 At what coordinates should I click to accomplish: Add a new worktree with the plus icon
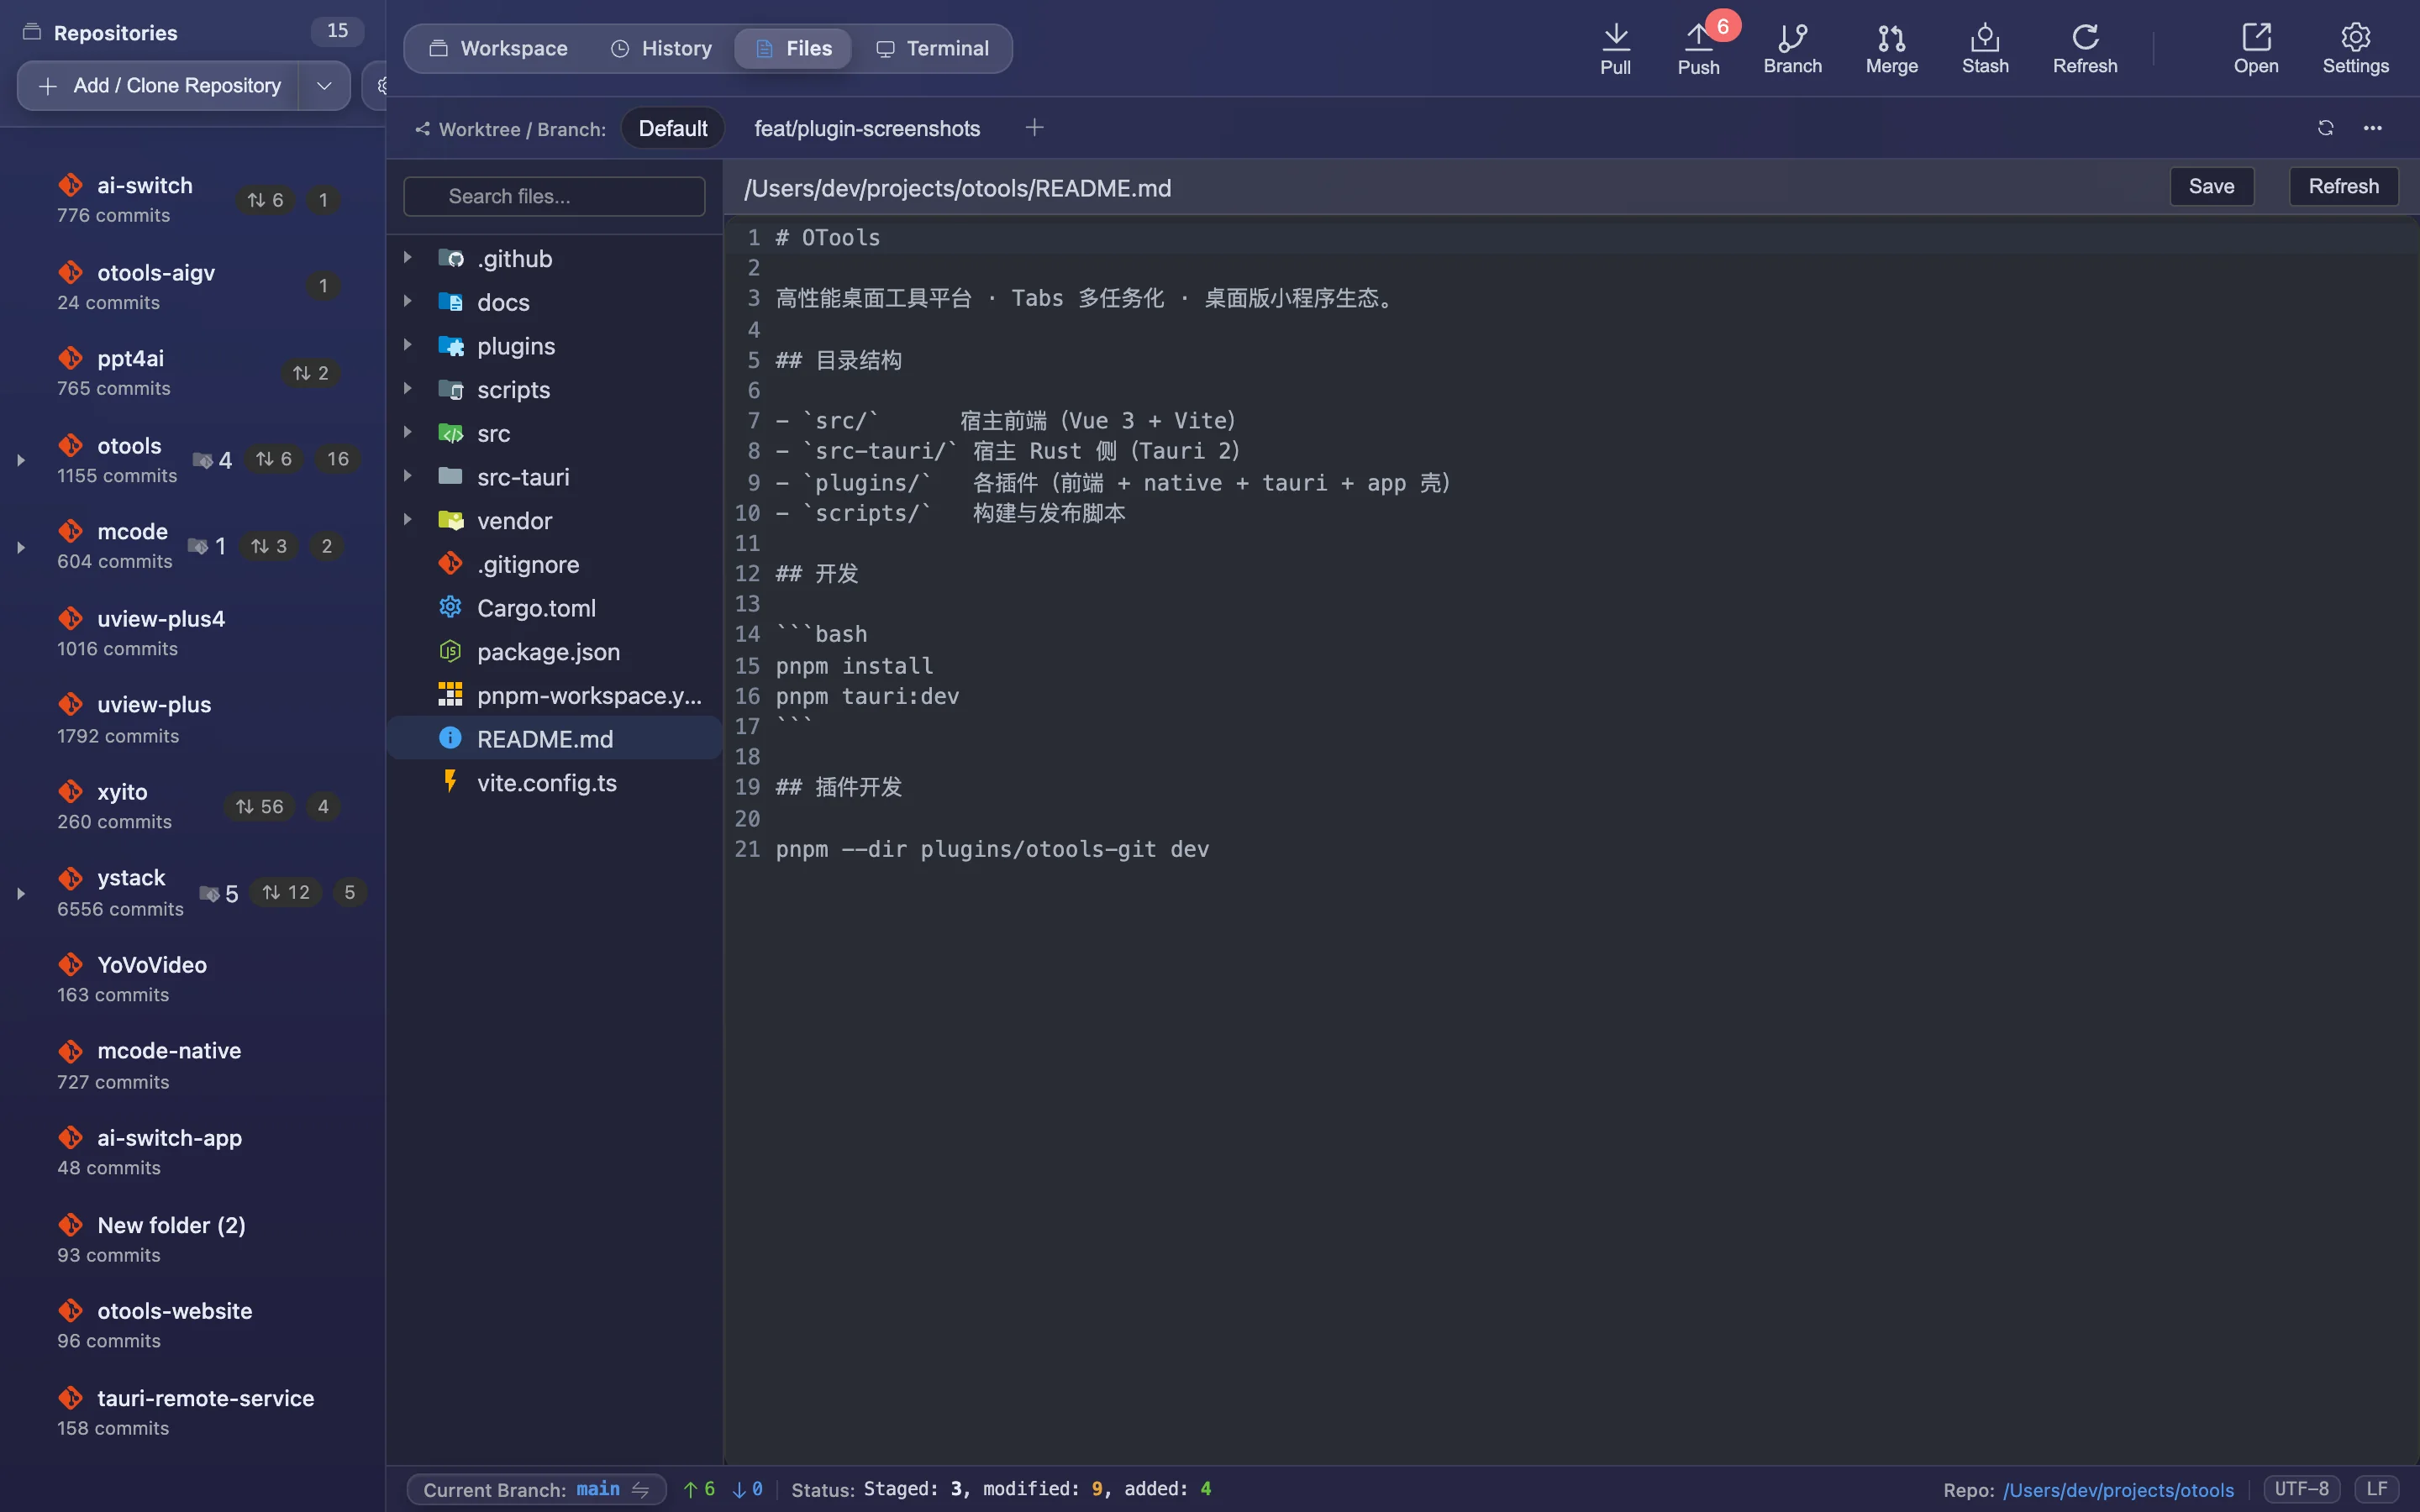point(1034,128)
